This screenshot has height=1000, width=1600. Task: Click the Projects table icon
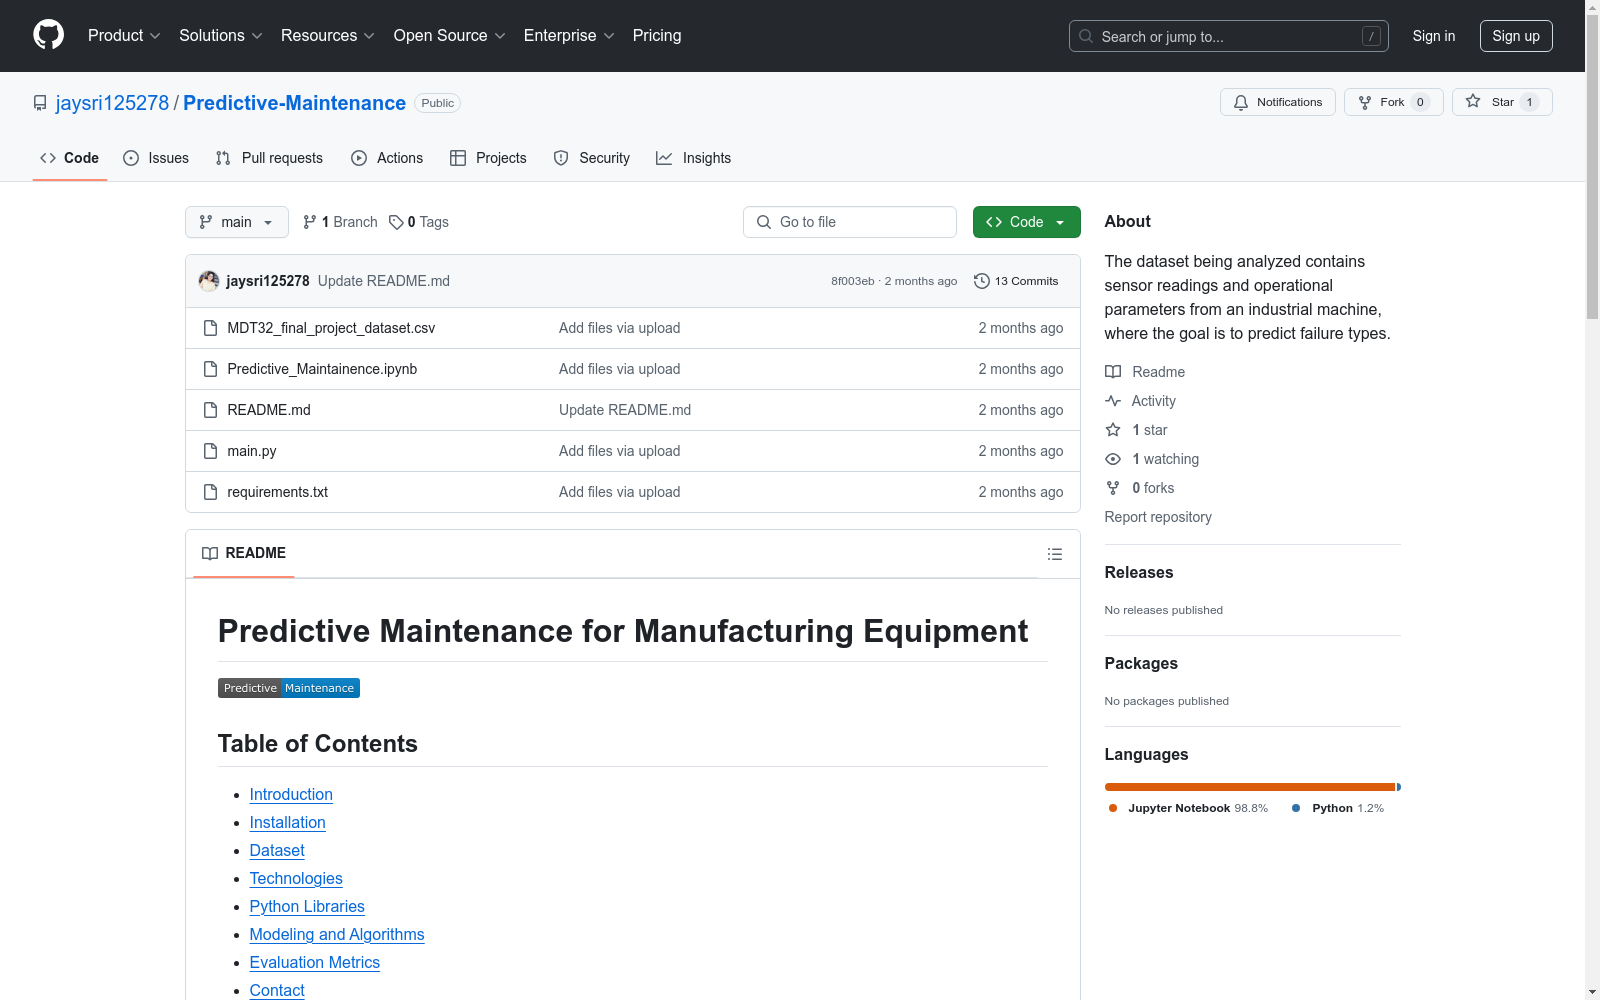458,158
